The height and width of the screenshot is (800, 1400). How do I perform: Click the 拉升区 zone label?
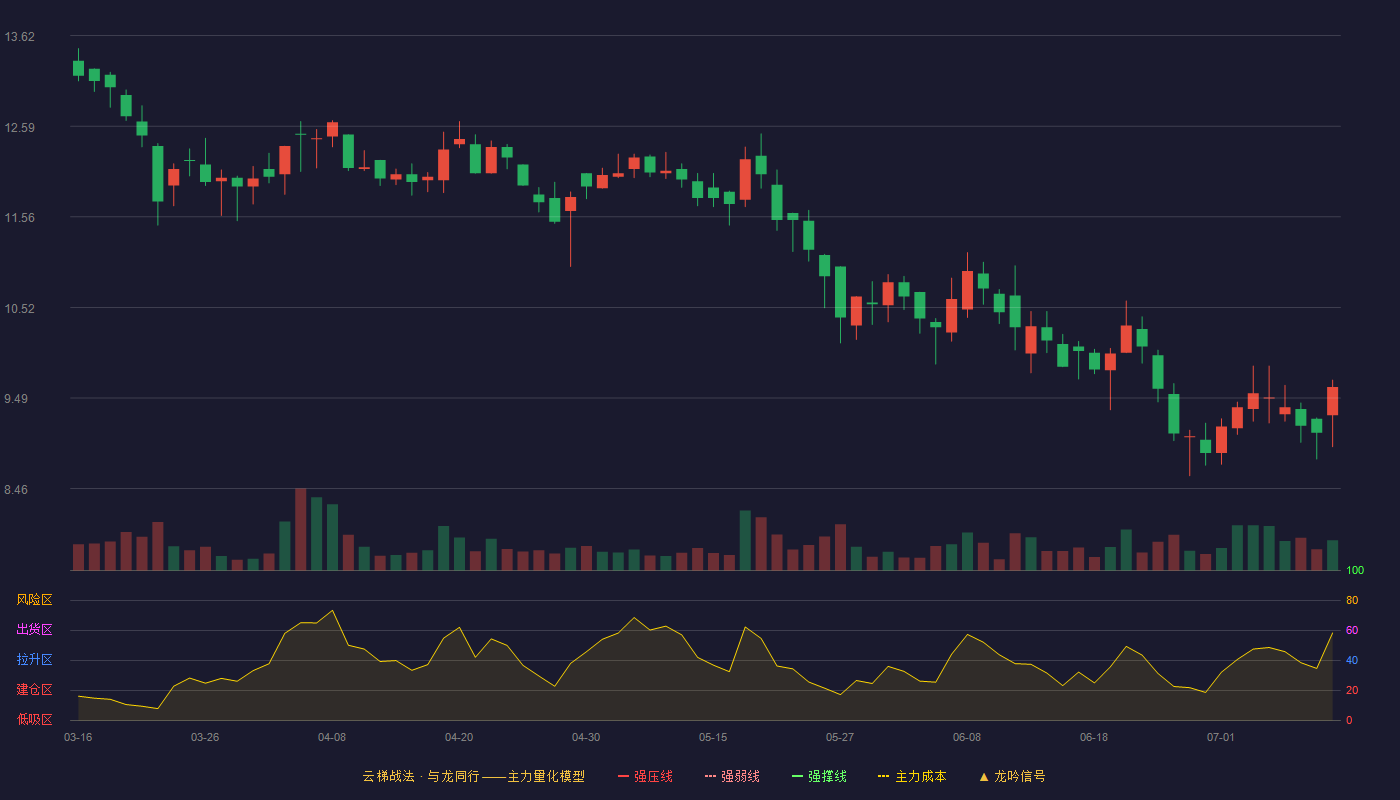pyautogui.click(x=34, y=660)
